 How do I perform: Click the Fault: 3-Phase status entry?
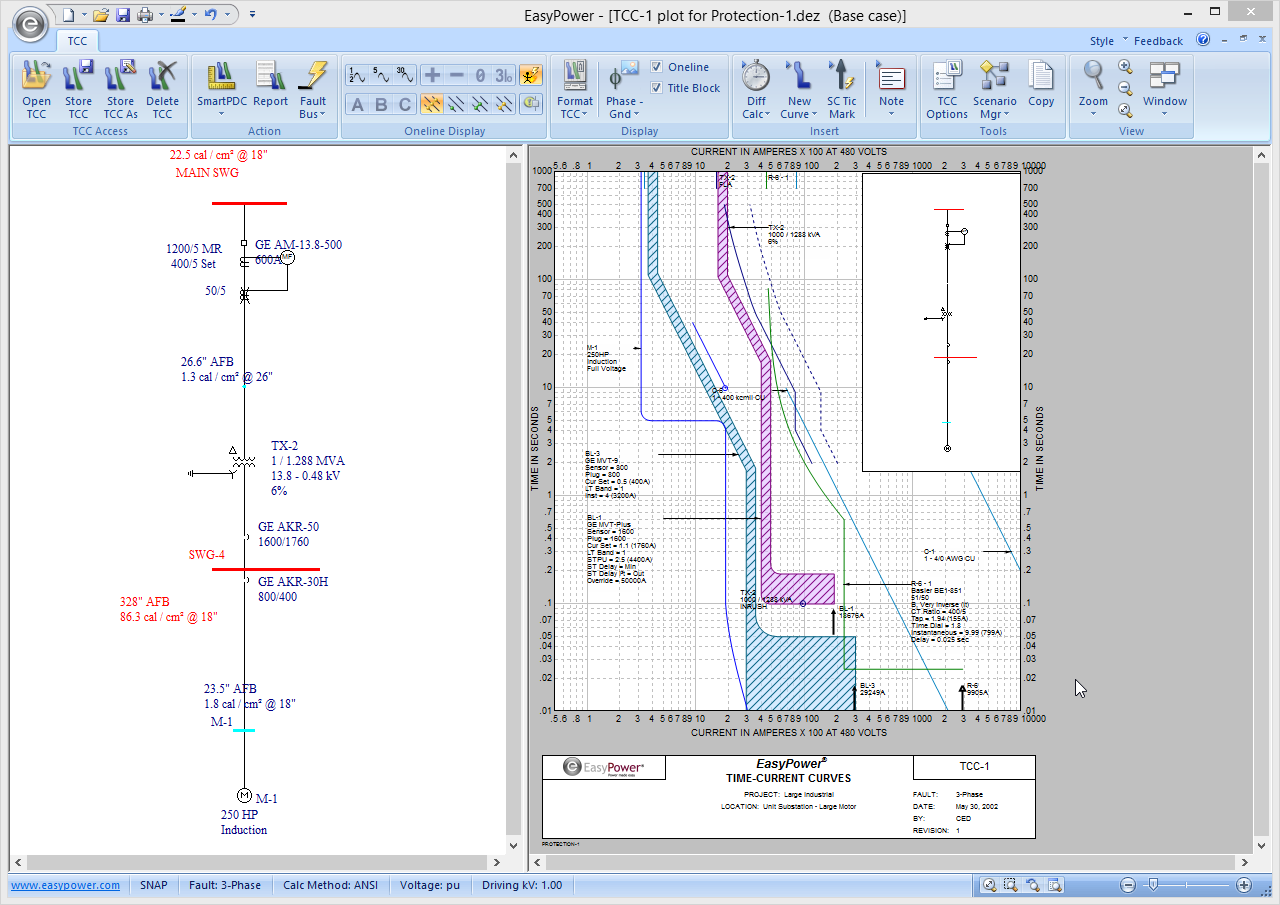pos(225,885)
